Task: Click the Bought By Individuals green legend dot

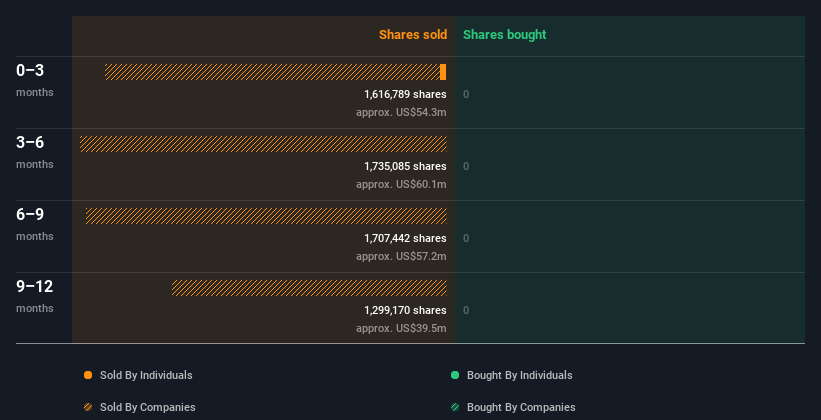Action: pyautogui.click(x=455, y=375)
